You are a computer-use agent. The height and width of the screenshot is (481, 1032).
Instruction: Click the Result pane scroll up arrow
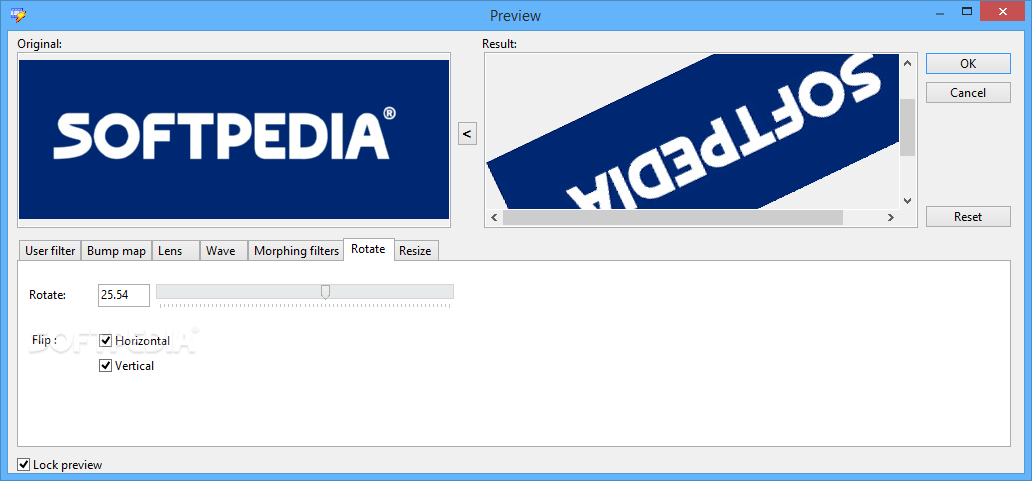tap(908, 63)
